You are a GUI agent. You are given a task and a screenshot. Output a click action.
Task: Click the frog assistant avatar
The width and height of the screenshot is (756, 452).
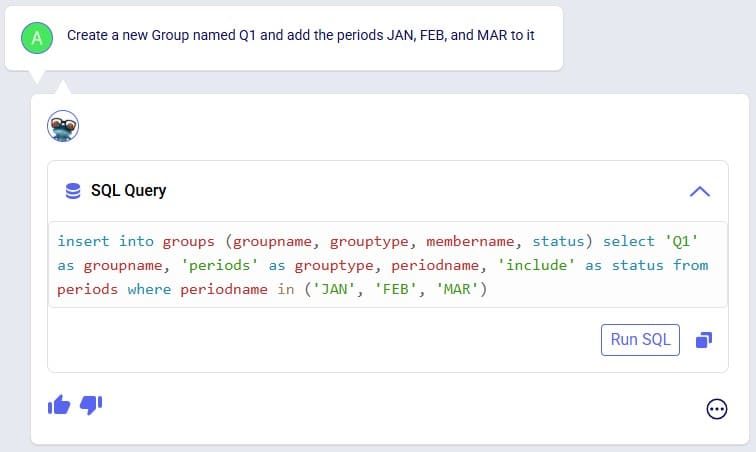(63, 126)
